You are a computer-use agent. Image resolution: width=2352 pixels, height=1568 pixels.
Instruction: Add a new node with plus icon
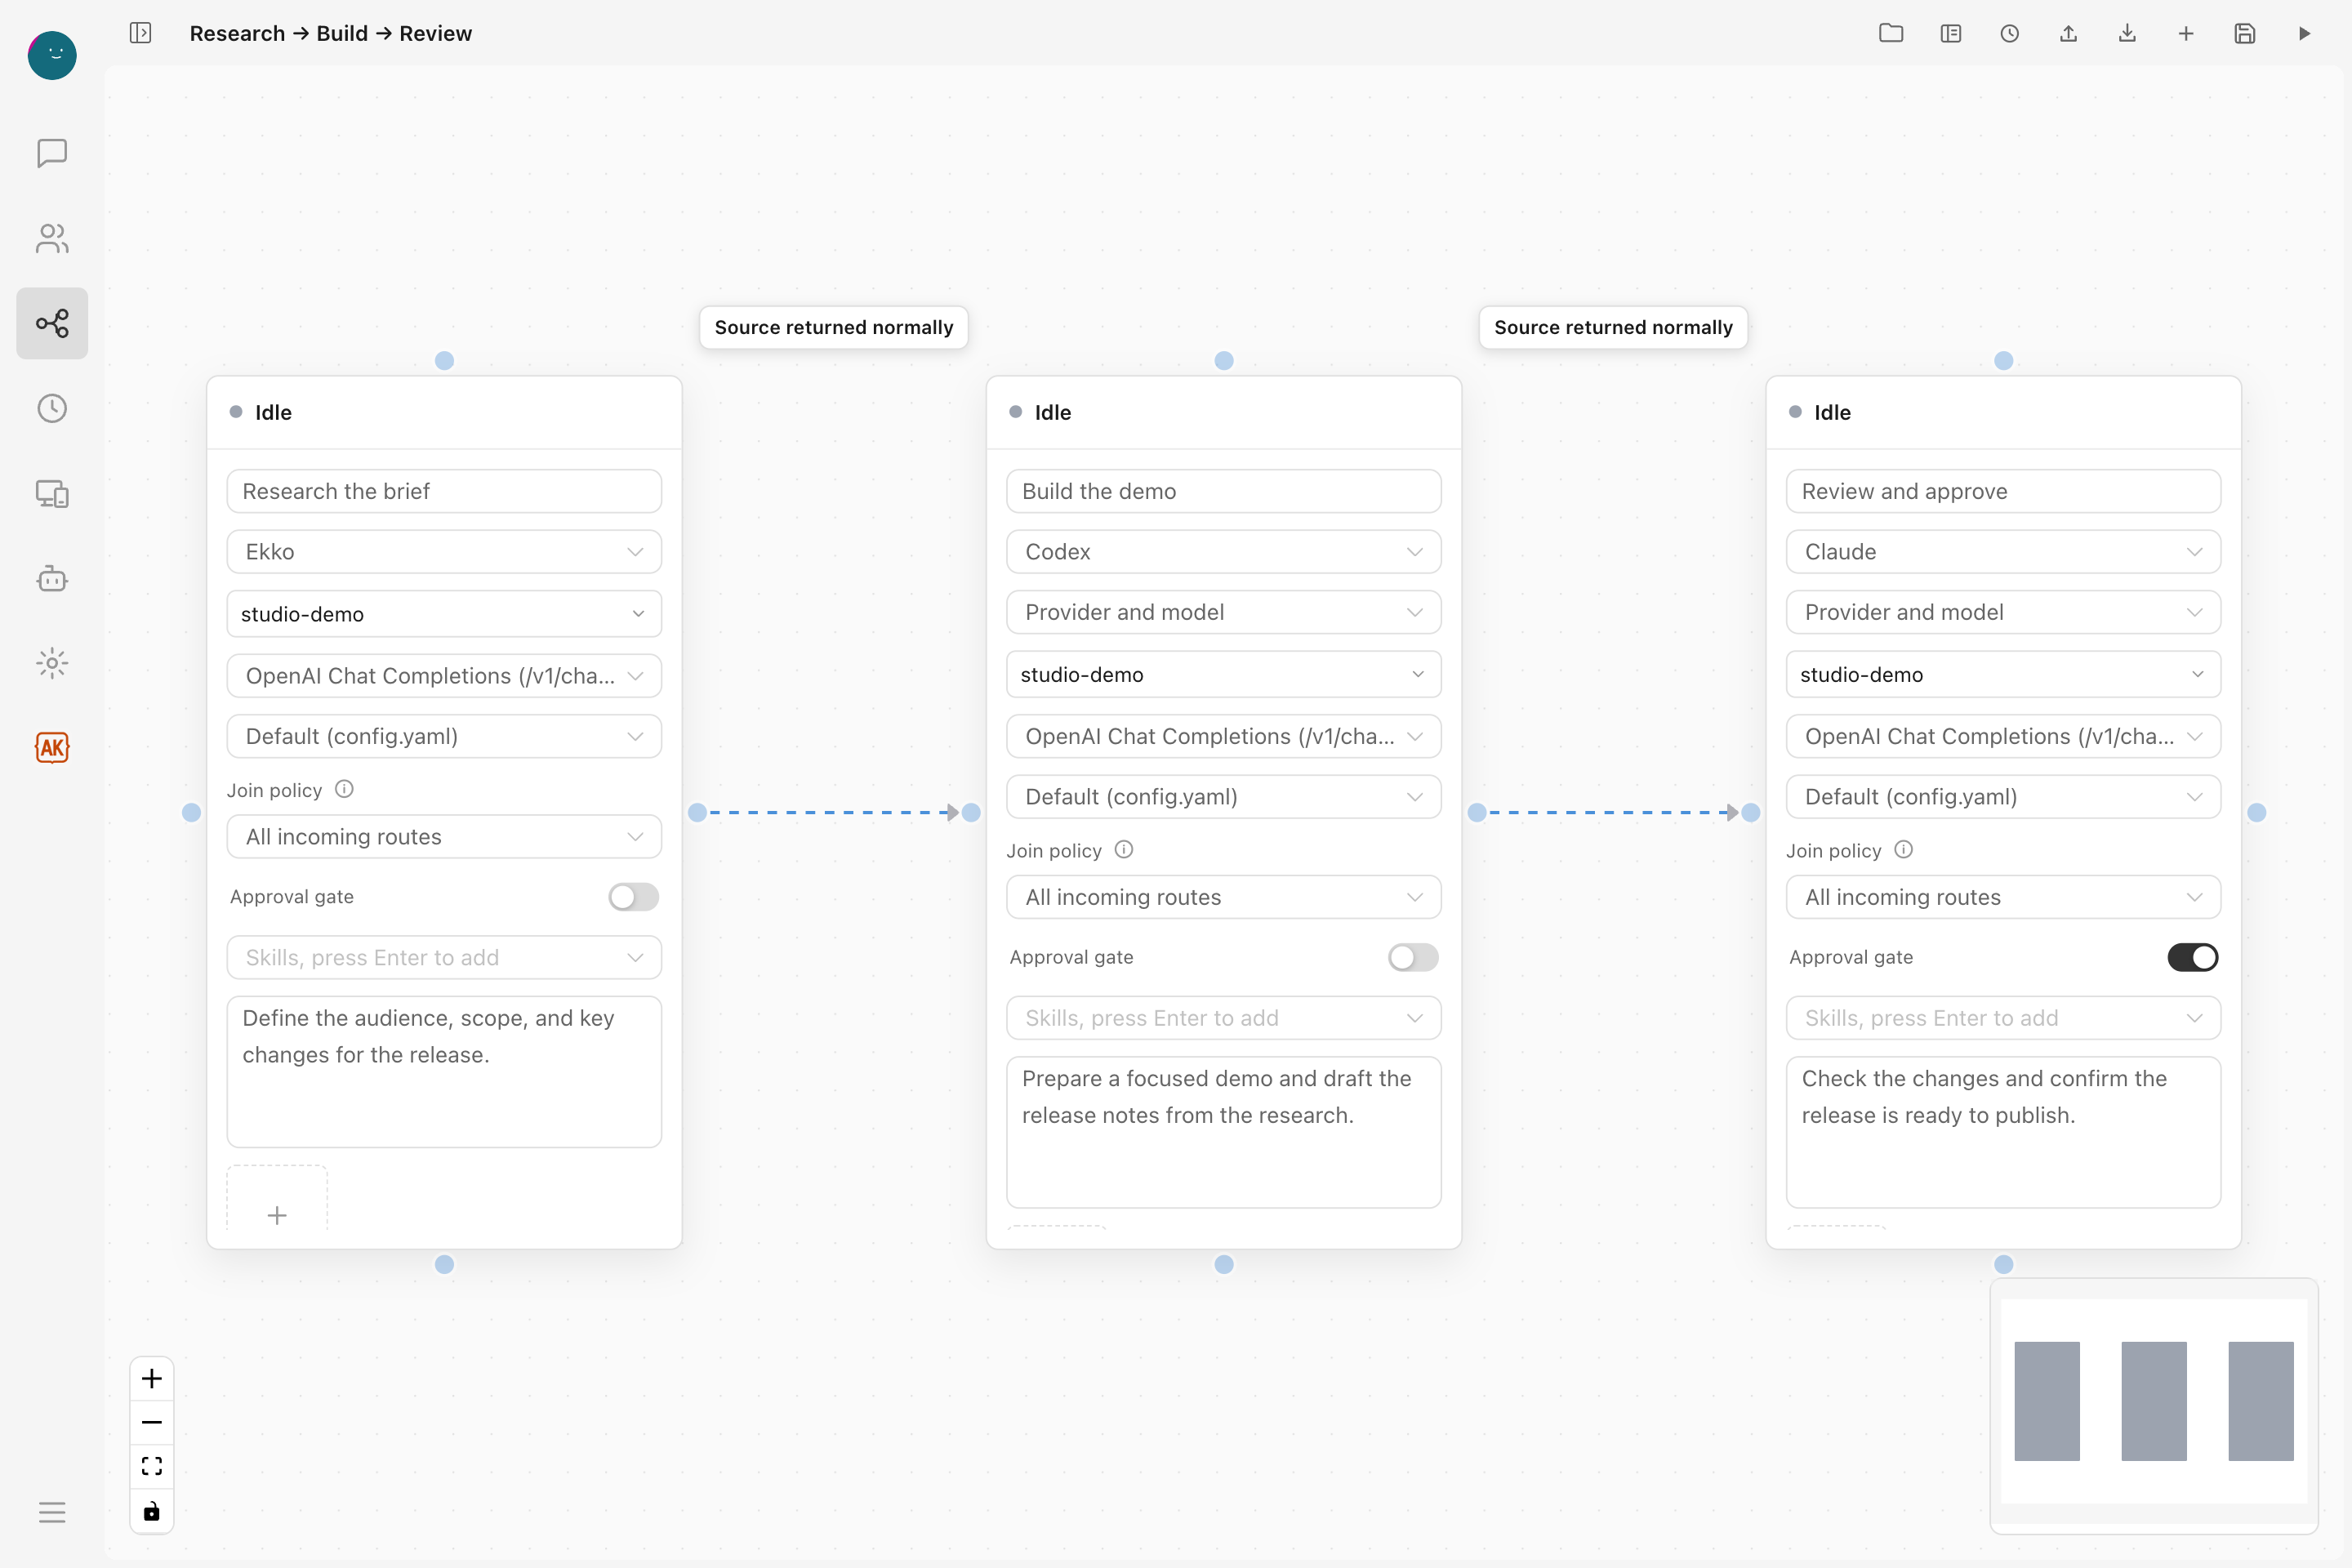(x=2186, y=33)
